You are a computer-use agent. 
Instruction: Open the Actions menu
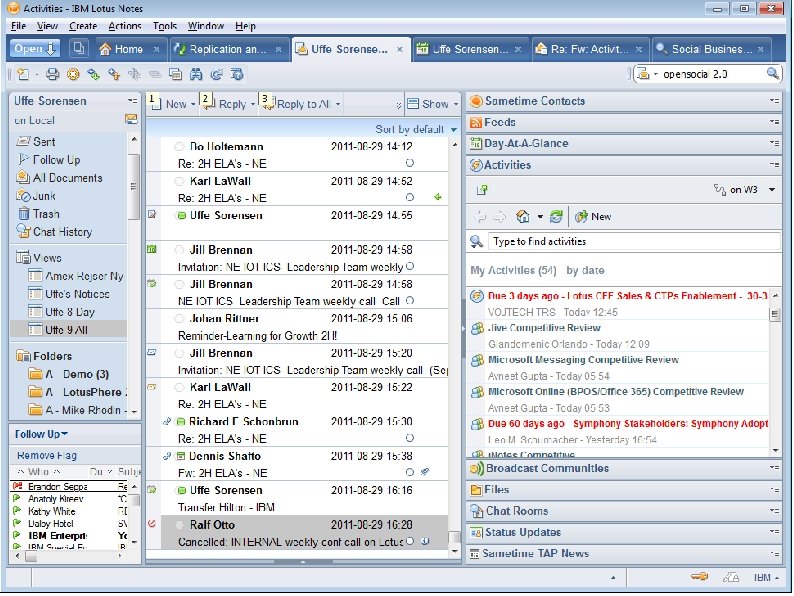[x=125, y=26]
